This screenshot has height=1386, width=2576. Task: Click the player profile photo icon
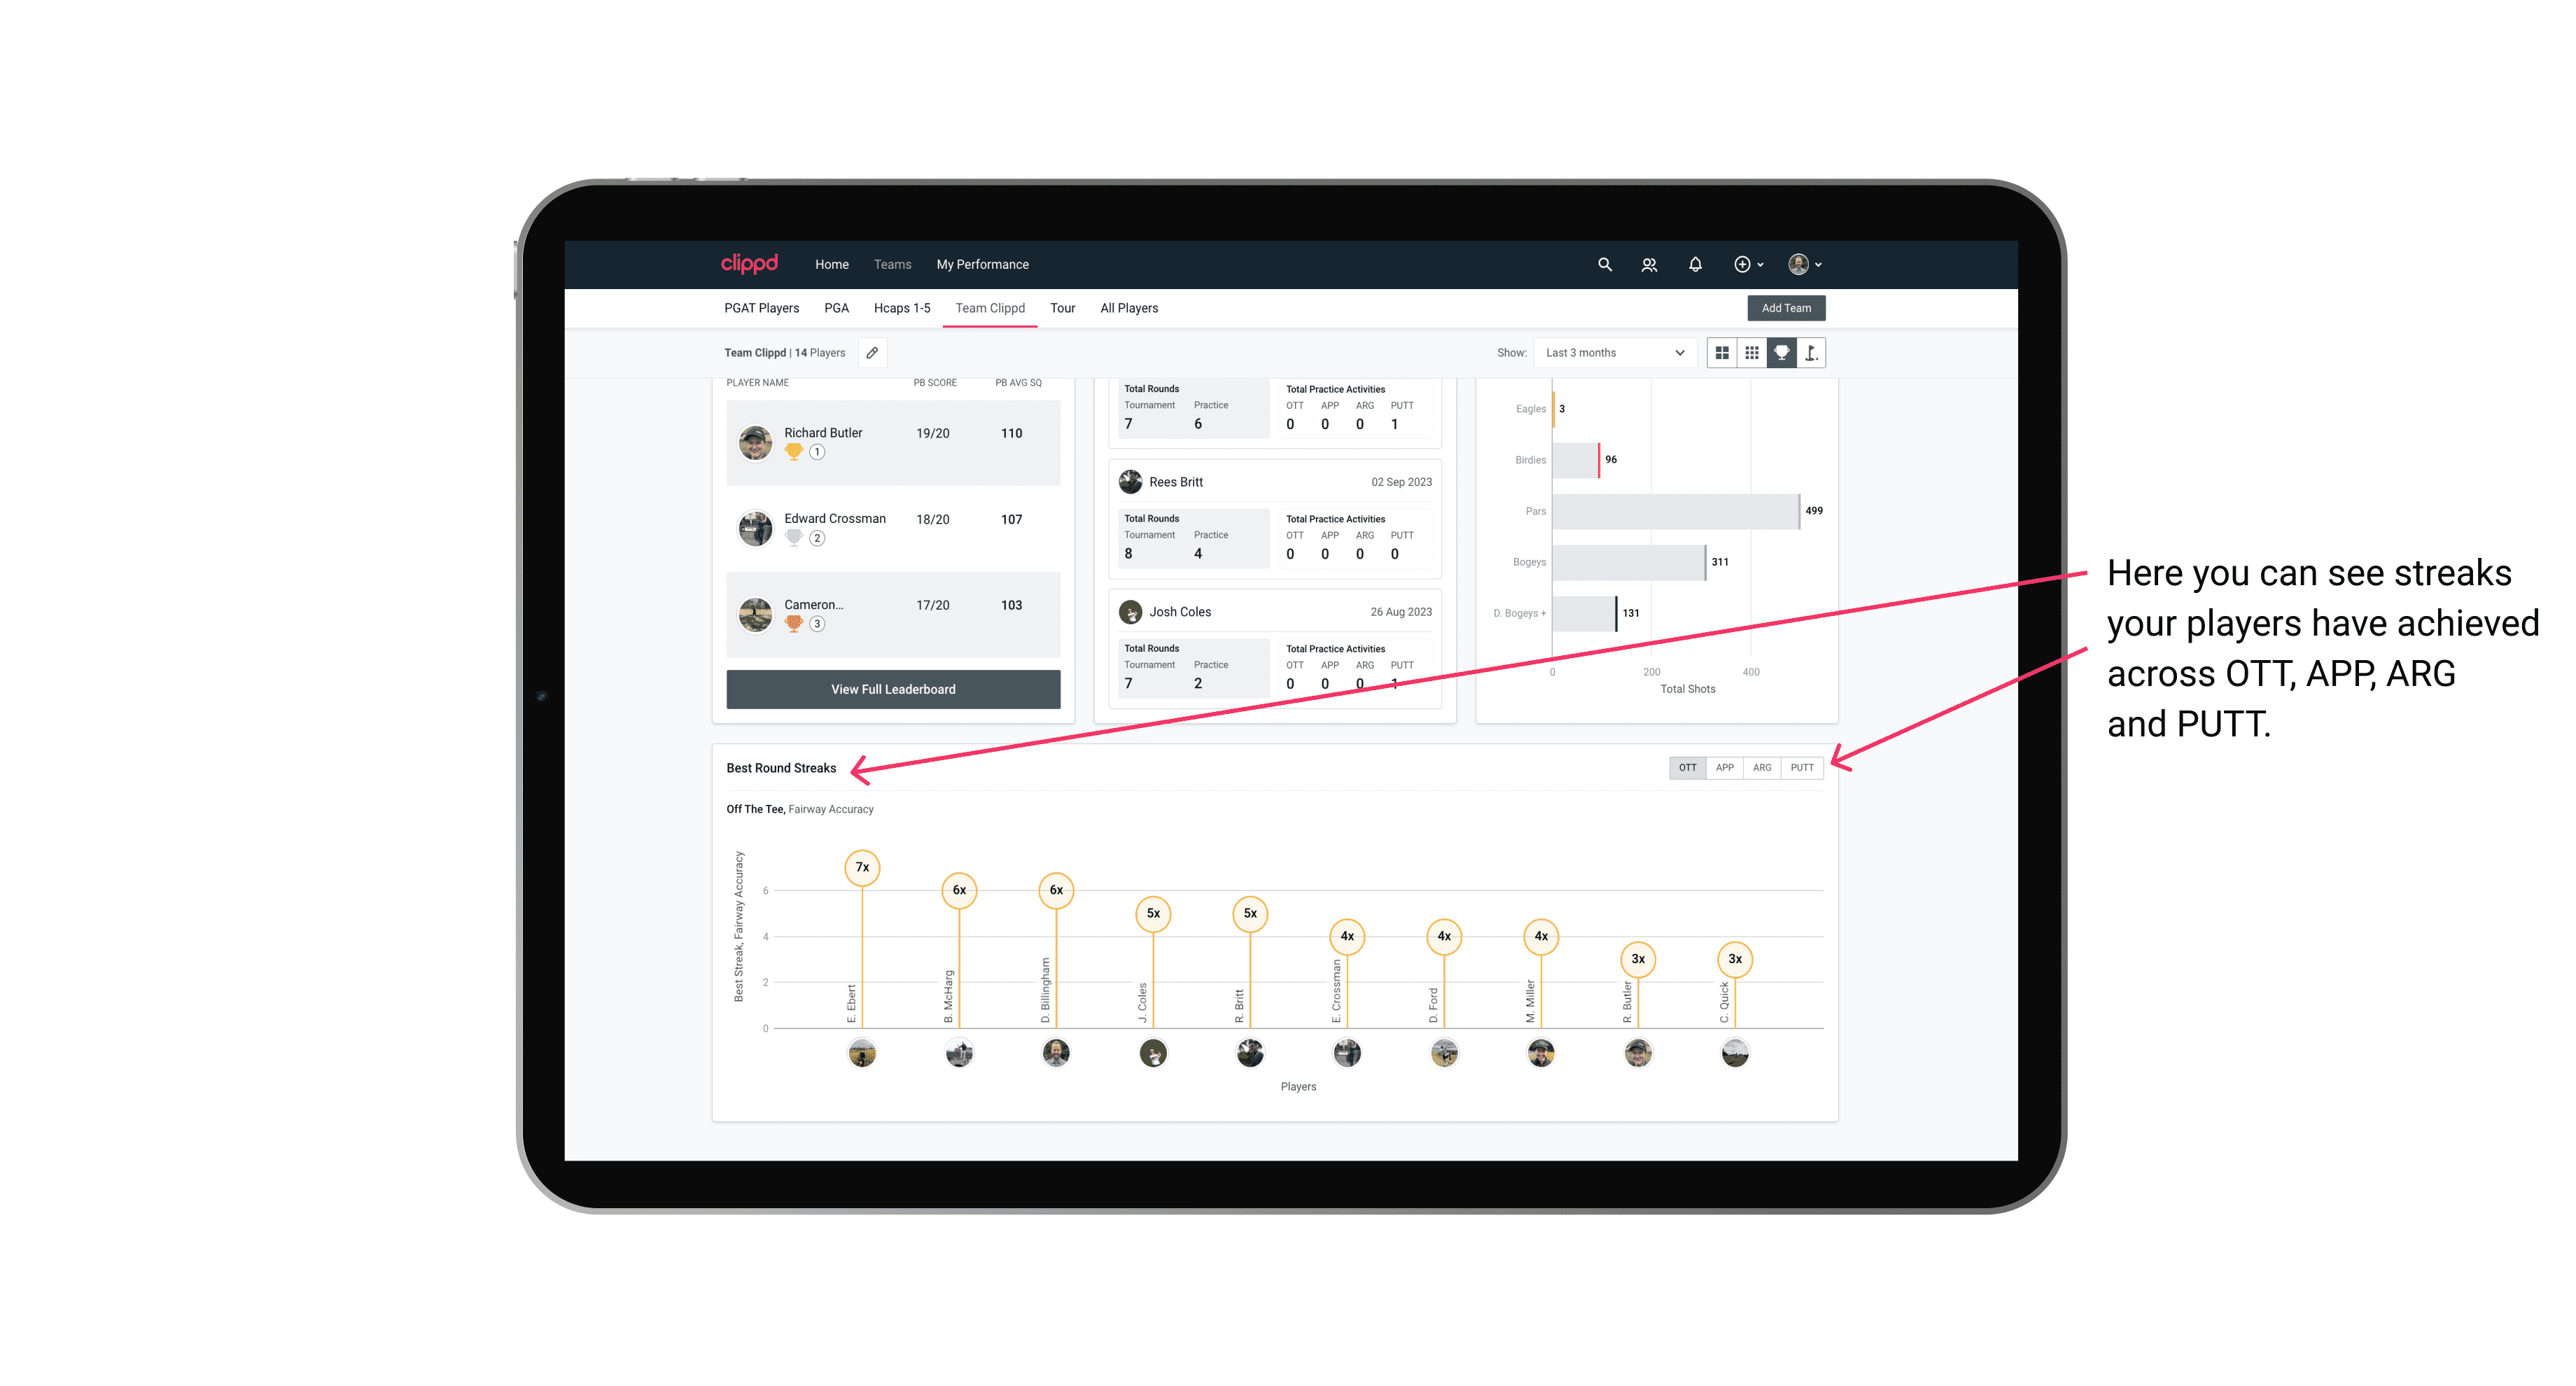[1798, 265]
